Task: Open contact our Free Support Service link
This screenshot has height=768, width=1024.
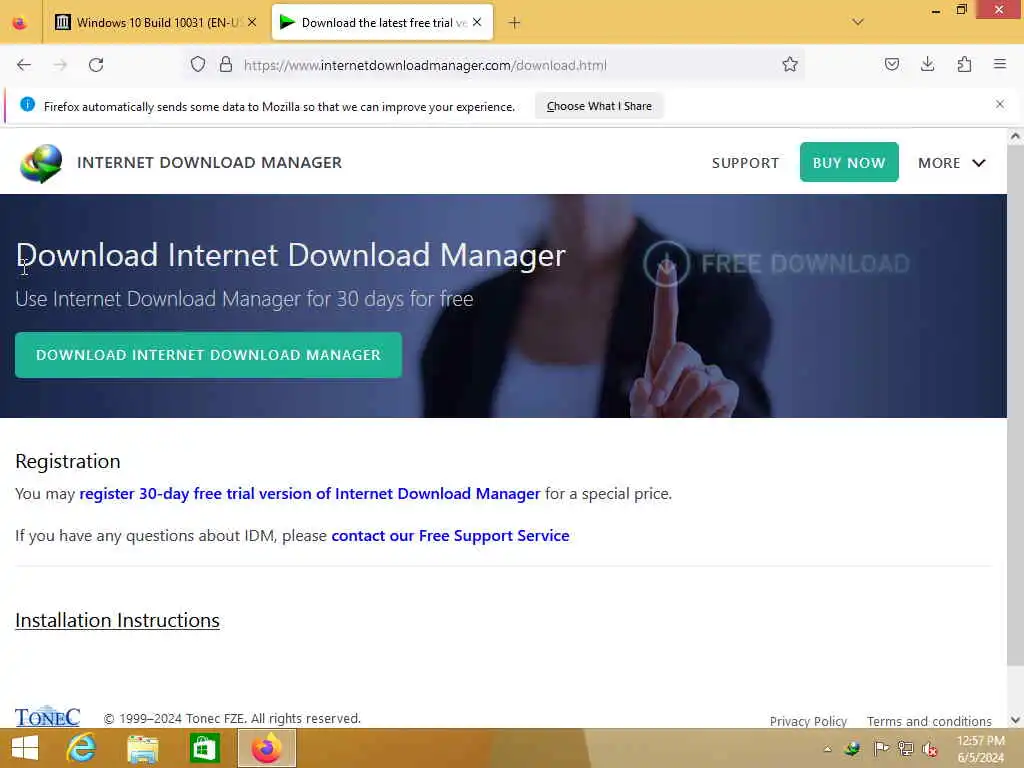Action: [x=450, y=536]
